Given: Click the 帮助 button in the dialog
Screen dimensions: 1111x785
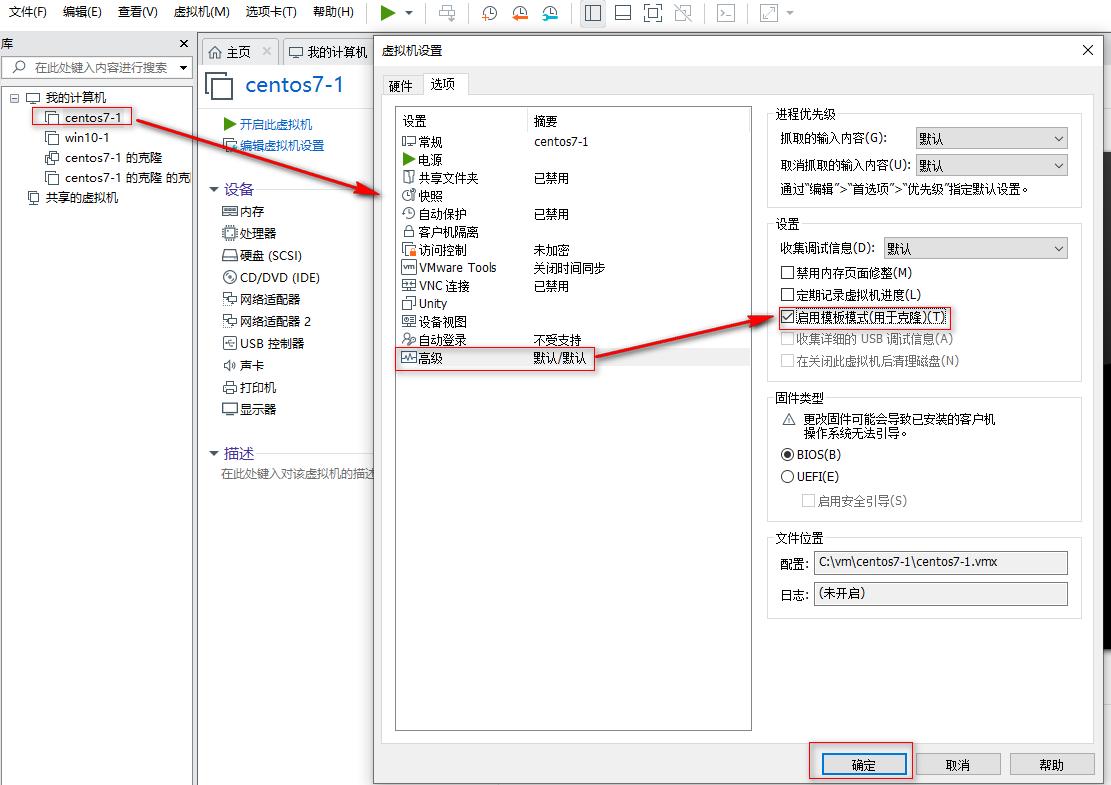Looking at the screenshot, I should (1052, 764).
